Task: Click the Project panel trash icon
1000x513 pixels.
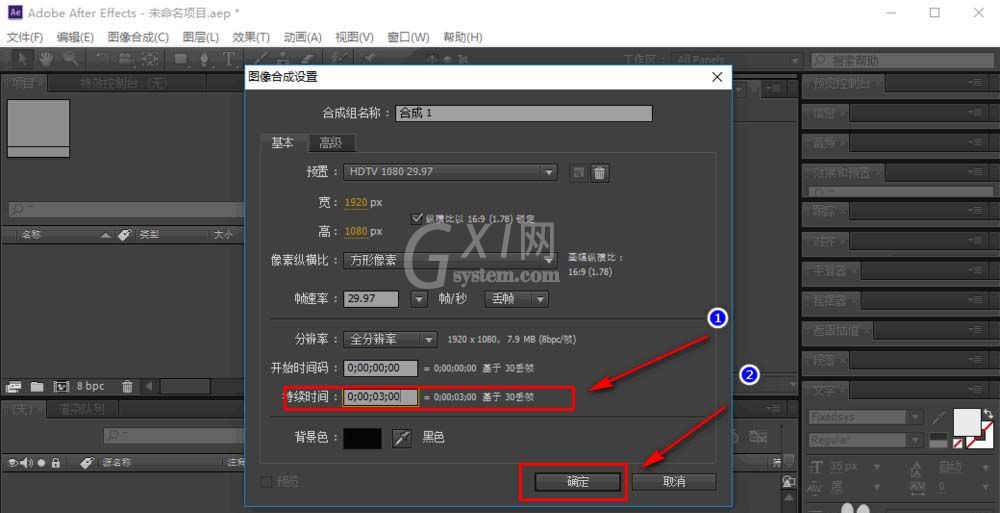Action: (x=128, y=387)
